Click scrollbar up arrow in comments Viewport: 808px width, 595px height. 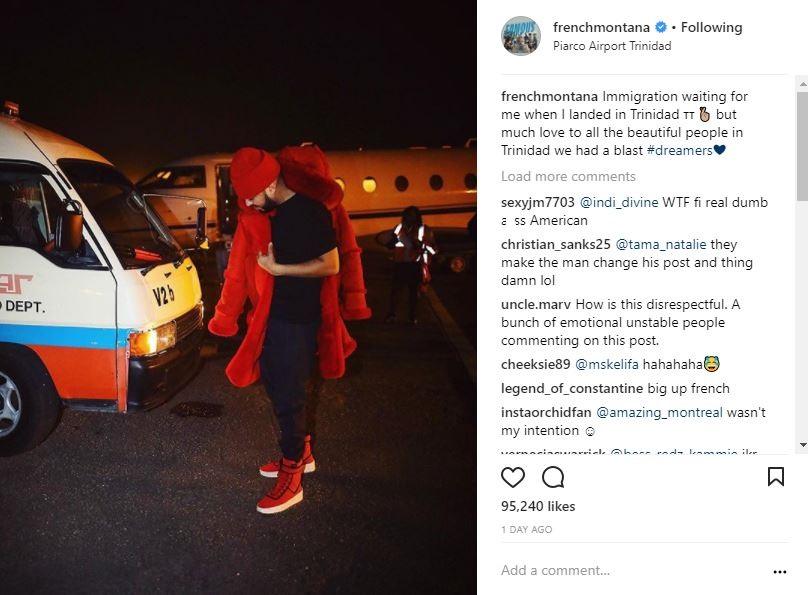coord(802,83)
